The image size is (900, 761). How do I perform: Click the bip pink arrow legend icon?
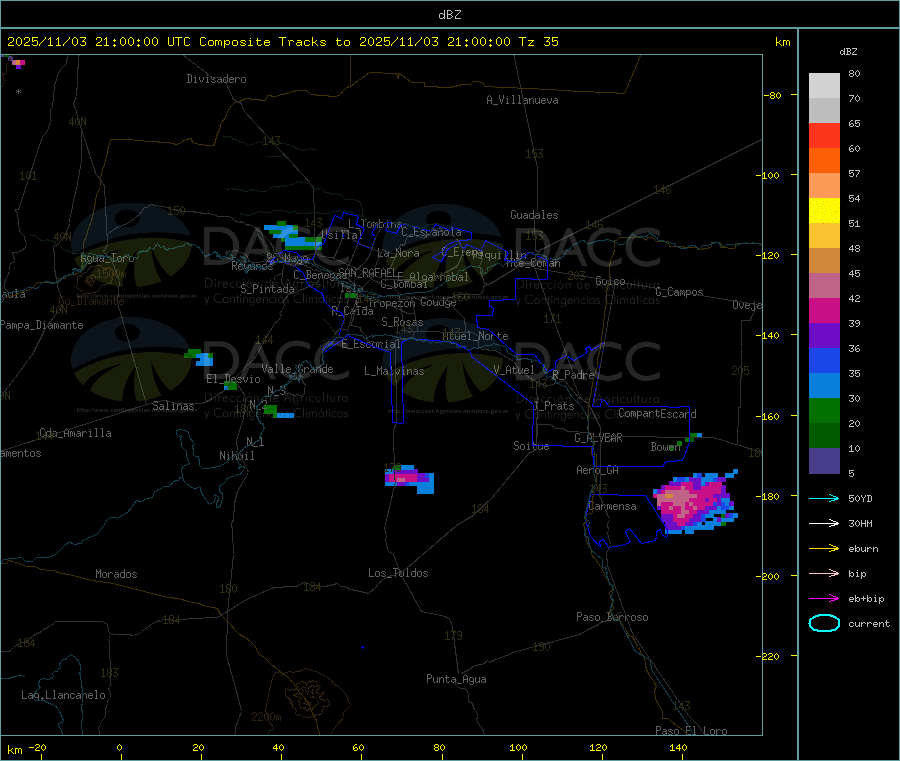click(x=824, y=573)
